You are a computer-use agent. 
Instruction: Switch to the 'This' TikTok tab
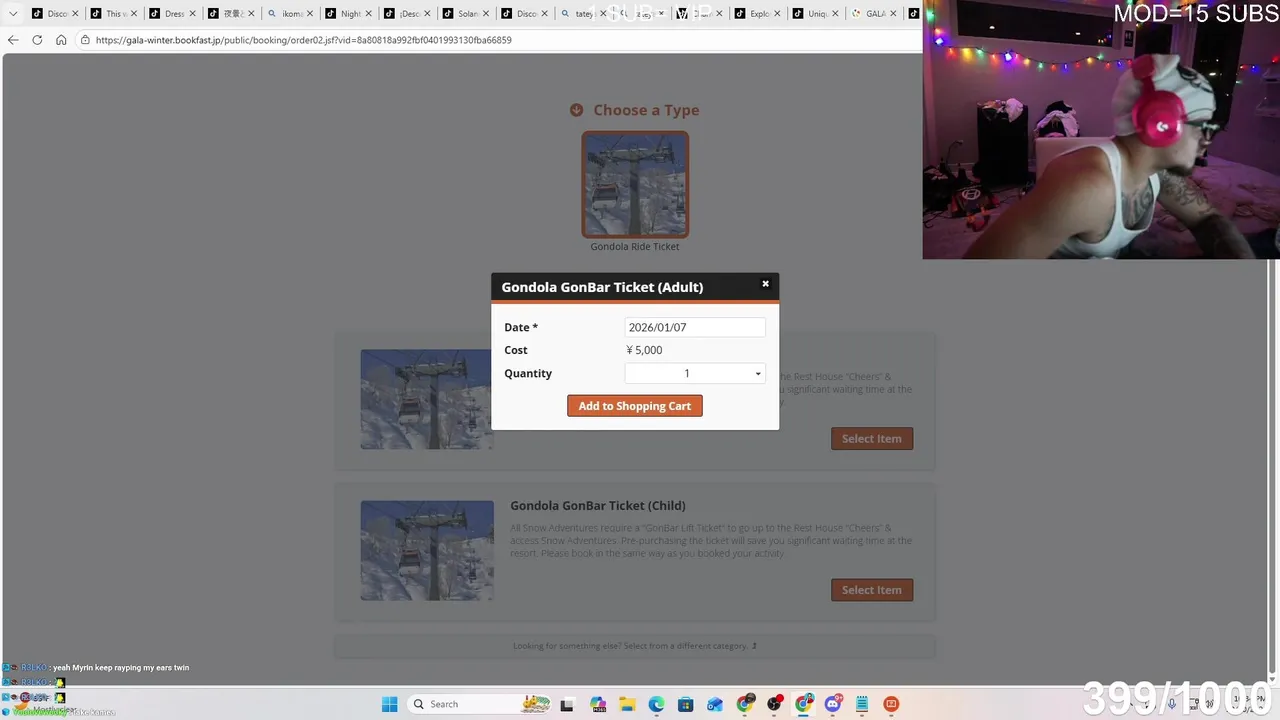click(112, 14)
